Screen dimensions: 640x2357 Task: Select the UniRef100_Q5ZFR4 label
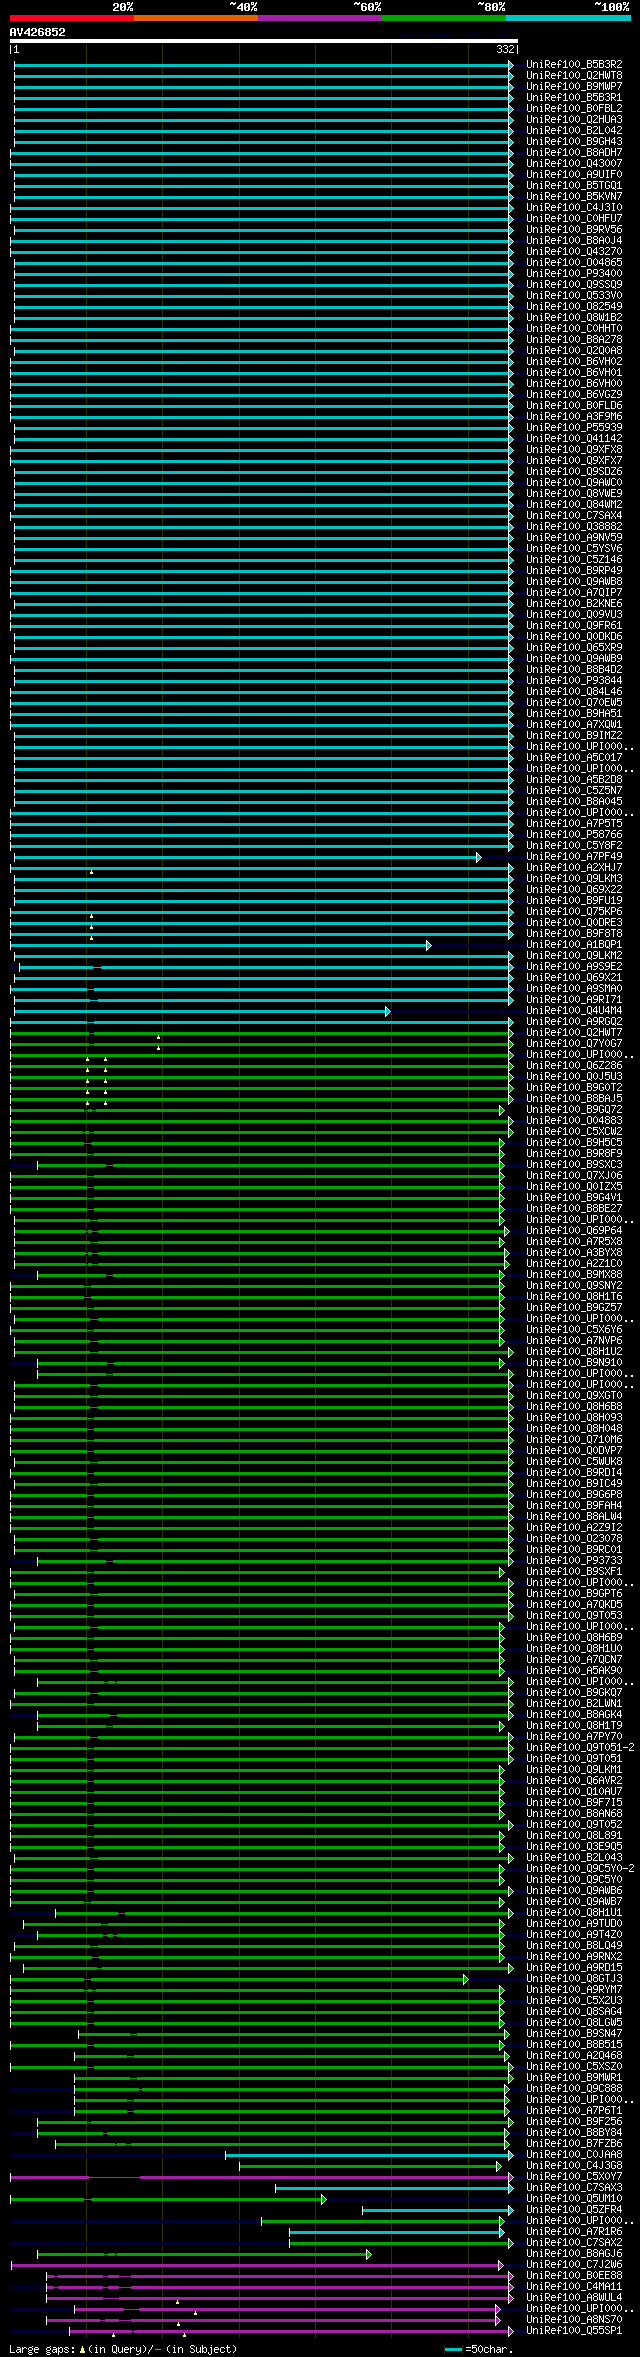(574, 2210)
